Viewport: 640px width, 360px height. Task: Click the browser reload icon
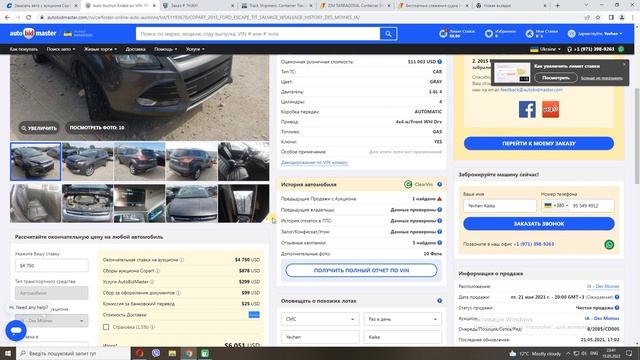29,18
